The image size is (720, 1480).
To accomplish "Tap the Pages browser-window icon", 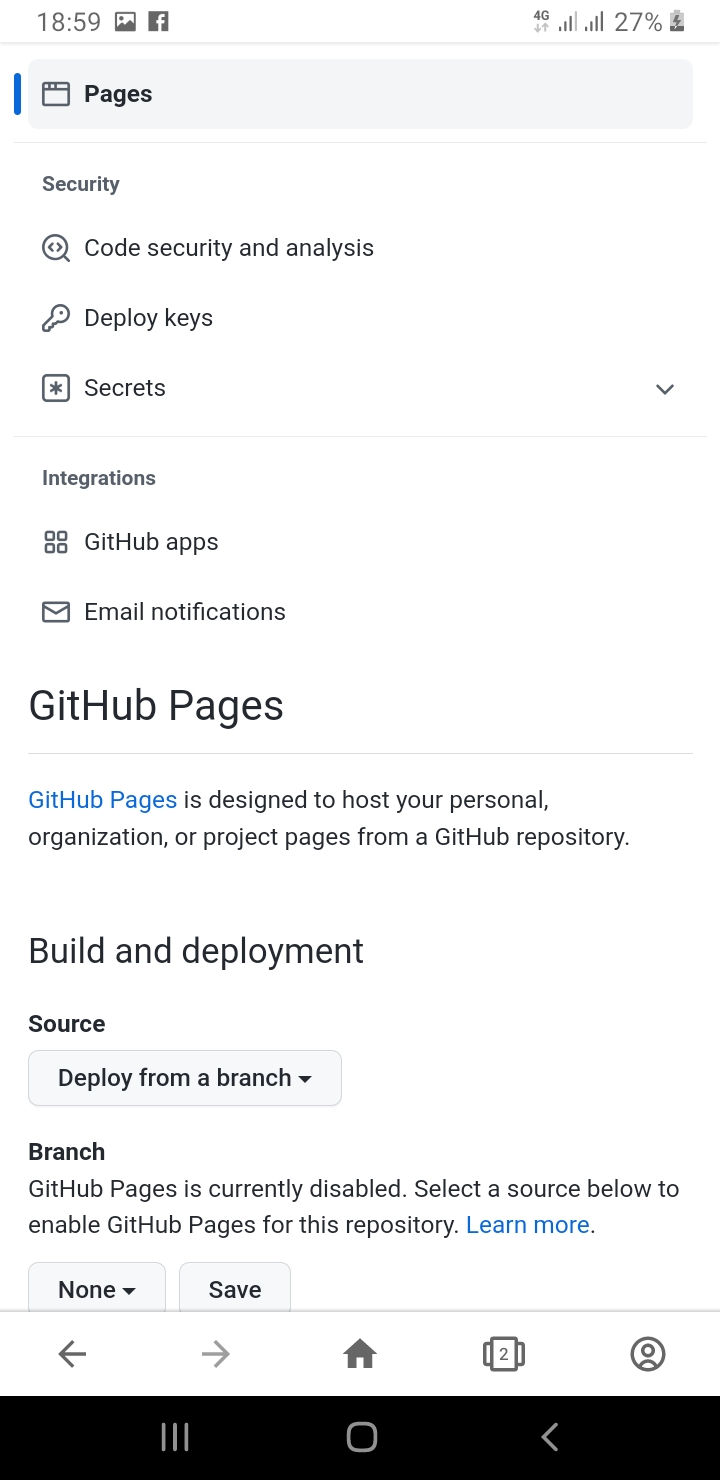I will tap(56, 94).
